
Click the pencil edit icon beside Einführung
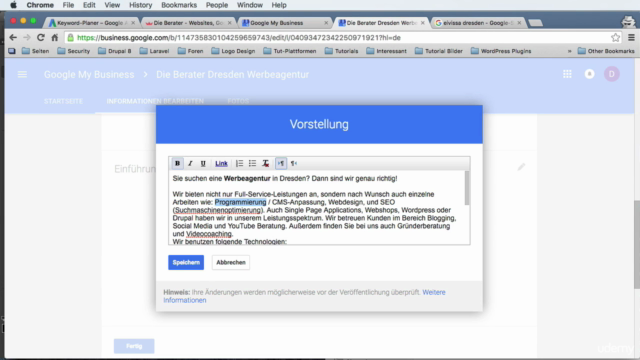pyautogui.click(x=521, y=167)
